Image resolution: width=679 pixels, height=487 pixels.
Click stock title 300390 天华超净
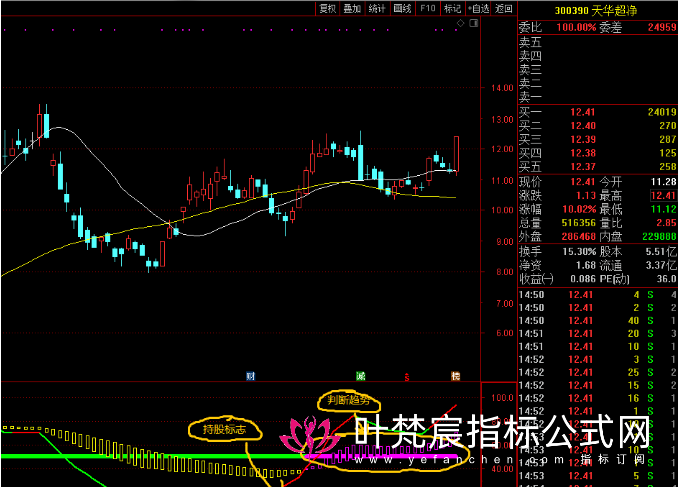[596, 10]
